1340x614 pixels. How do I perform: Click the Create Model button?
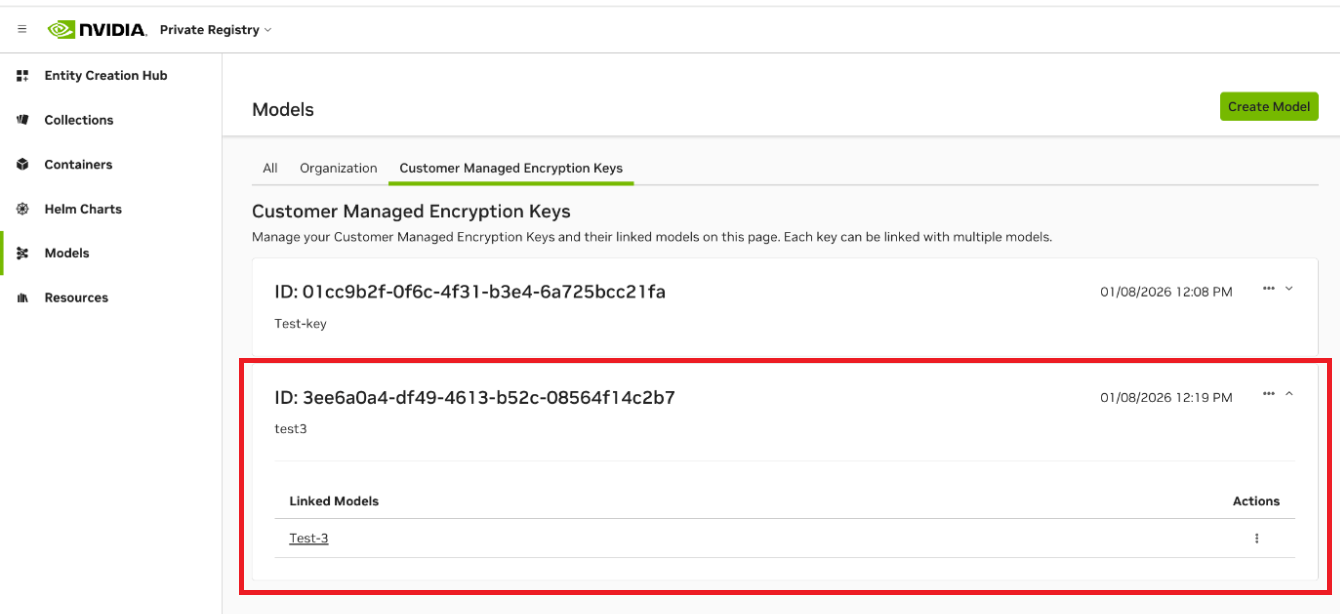pyautogui.click(x=1268, y=107)
